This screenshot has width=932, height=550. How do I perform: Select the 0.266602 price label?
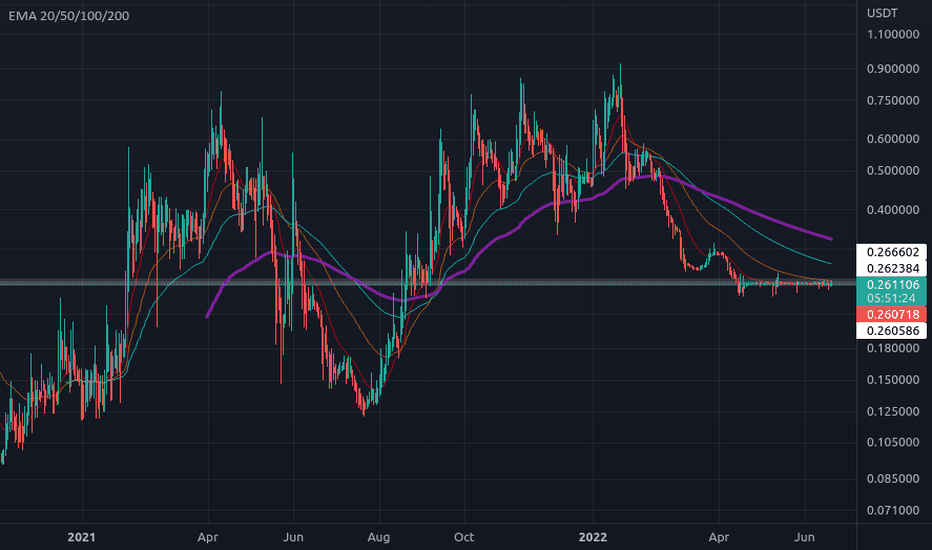(892, 252)
